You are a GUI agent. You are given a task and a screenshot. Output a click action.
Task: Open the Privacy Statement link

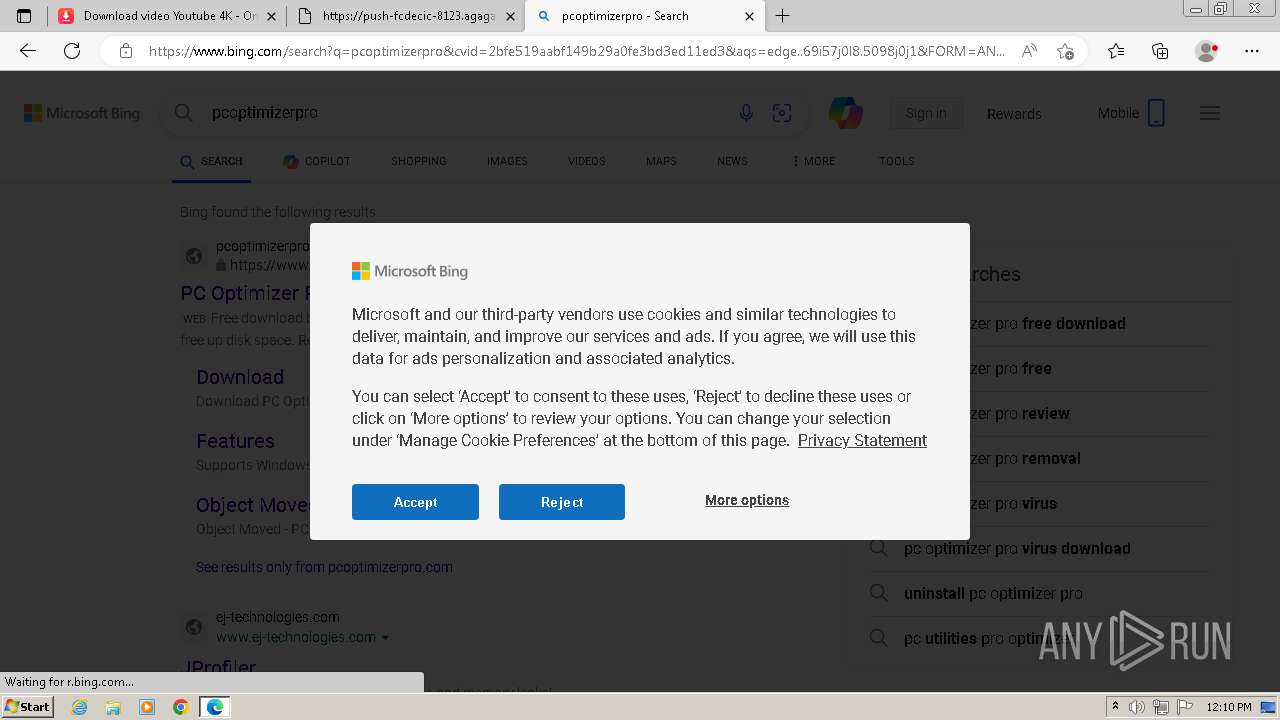[862, 440]
